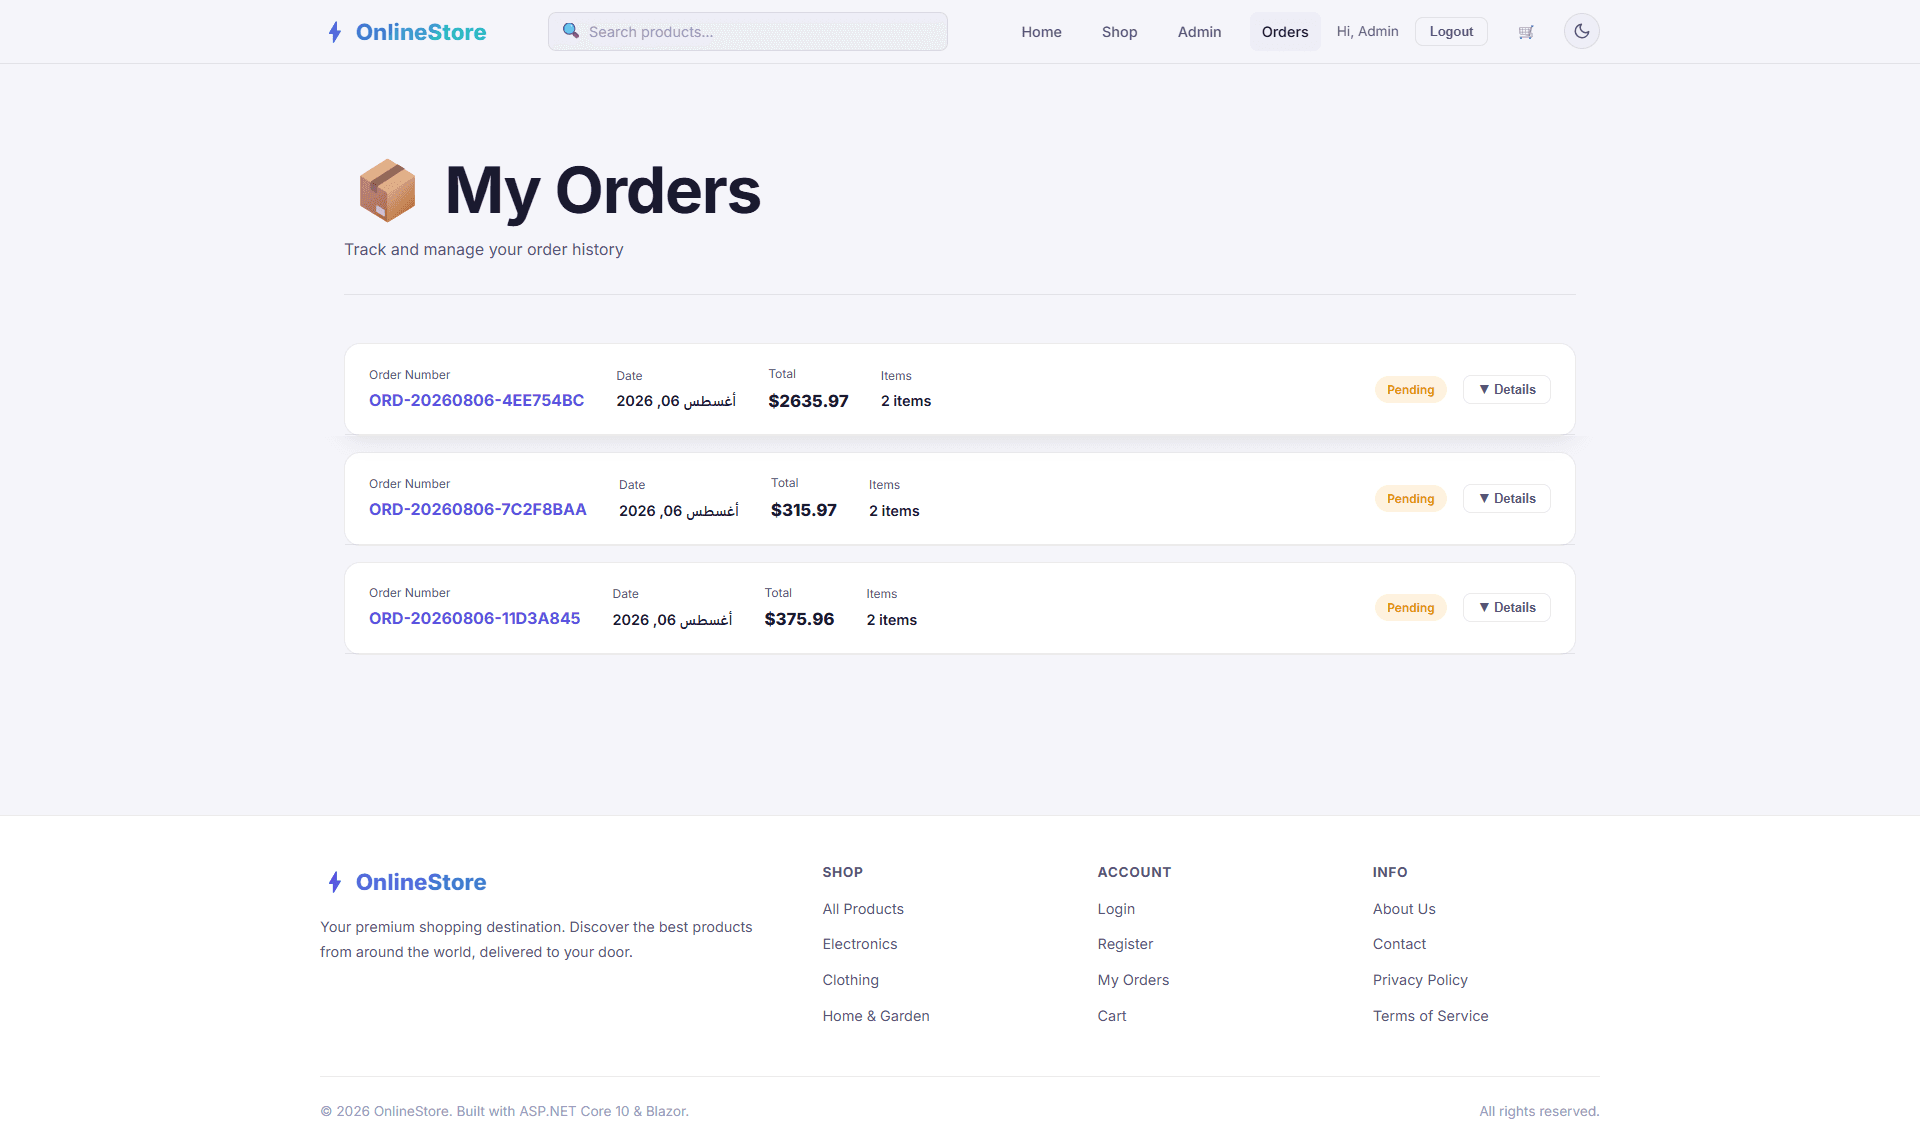Open Electronics footer link
The image size is (1920, 1147).
(x=860, y=944)
